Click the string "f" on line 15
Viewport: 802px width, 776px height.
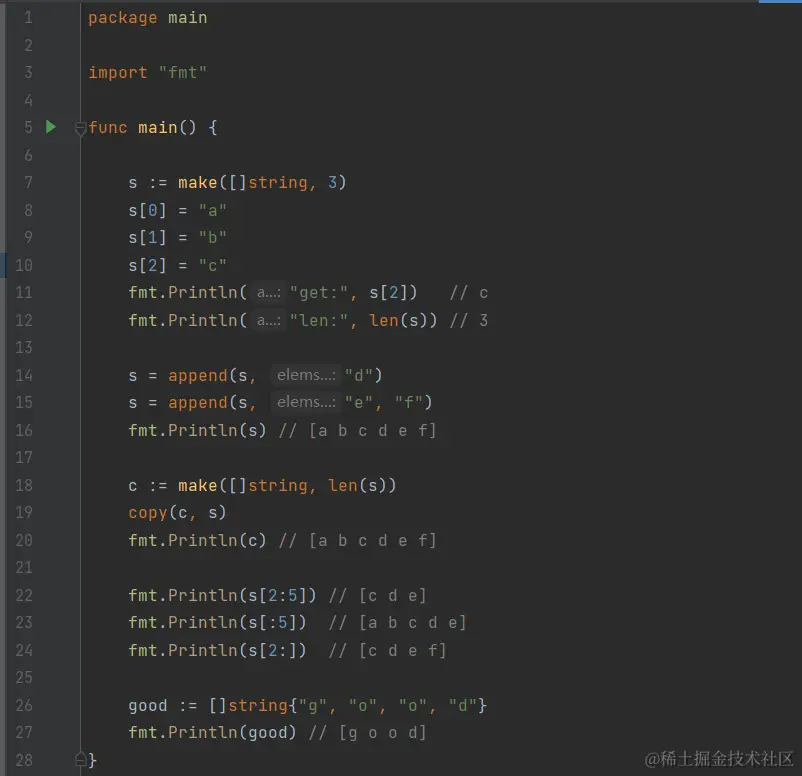[x=408, y=403]
